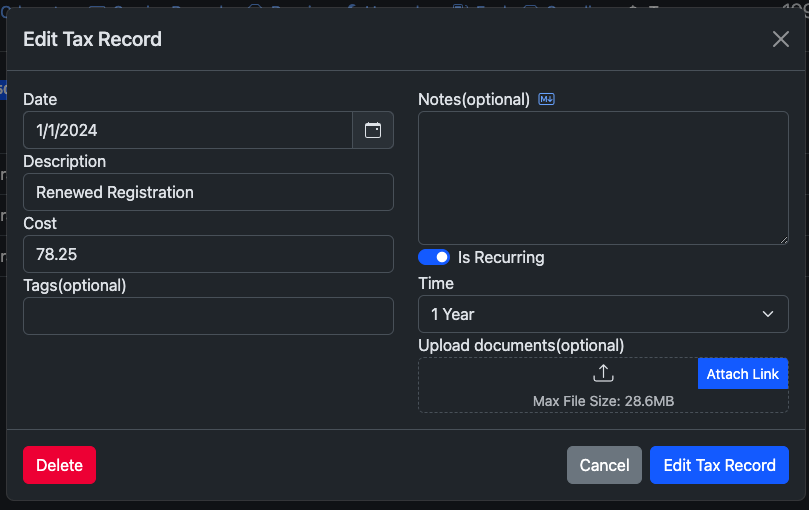
Task: Select the Tags optional input
Action: pos(208,316)
